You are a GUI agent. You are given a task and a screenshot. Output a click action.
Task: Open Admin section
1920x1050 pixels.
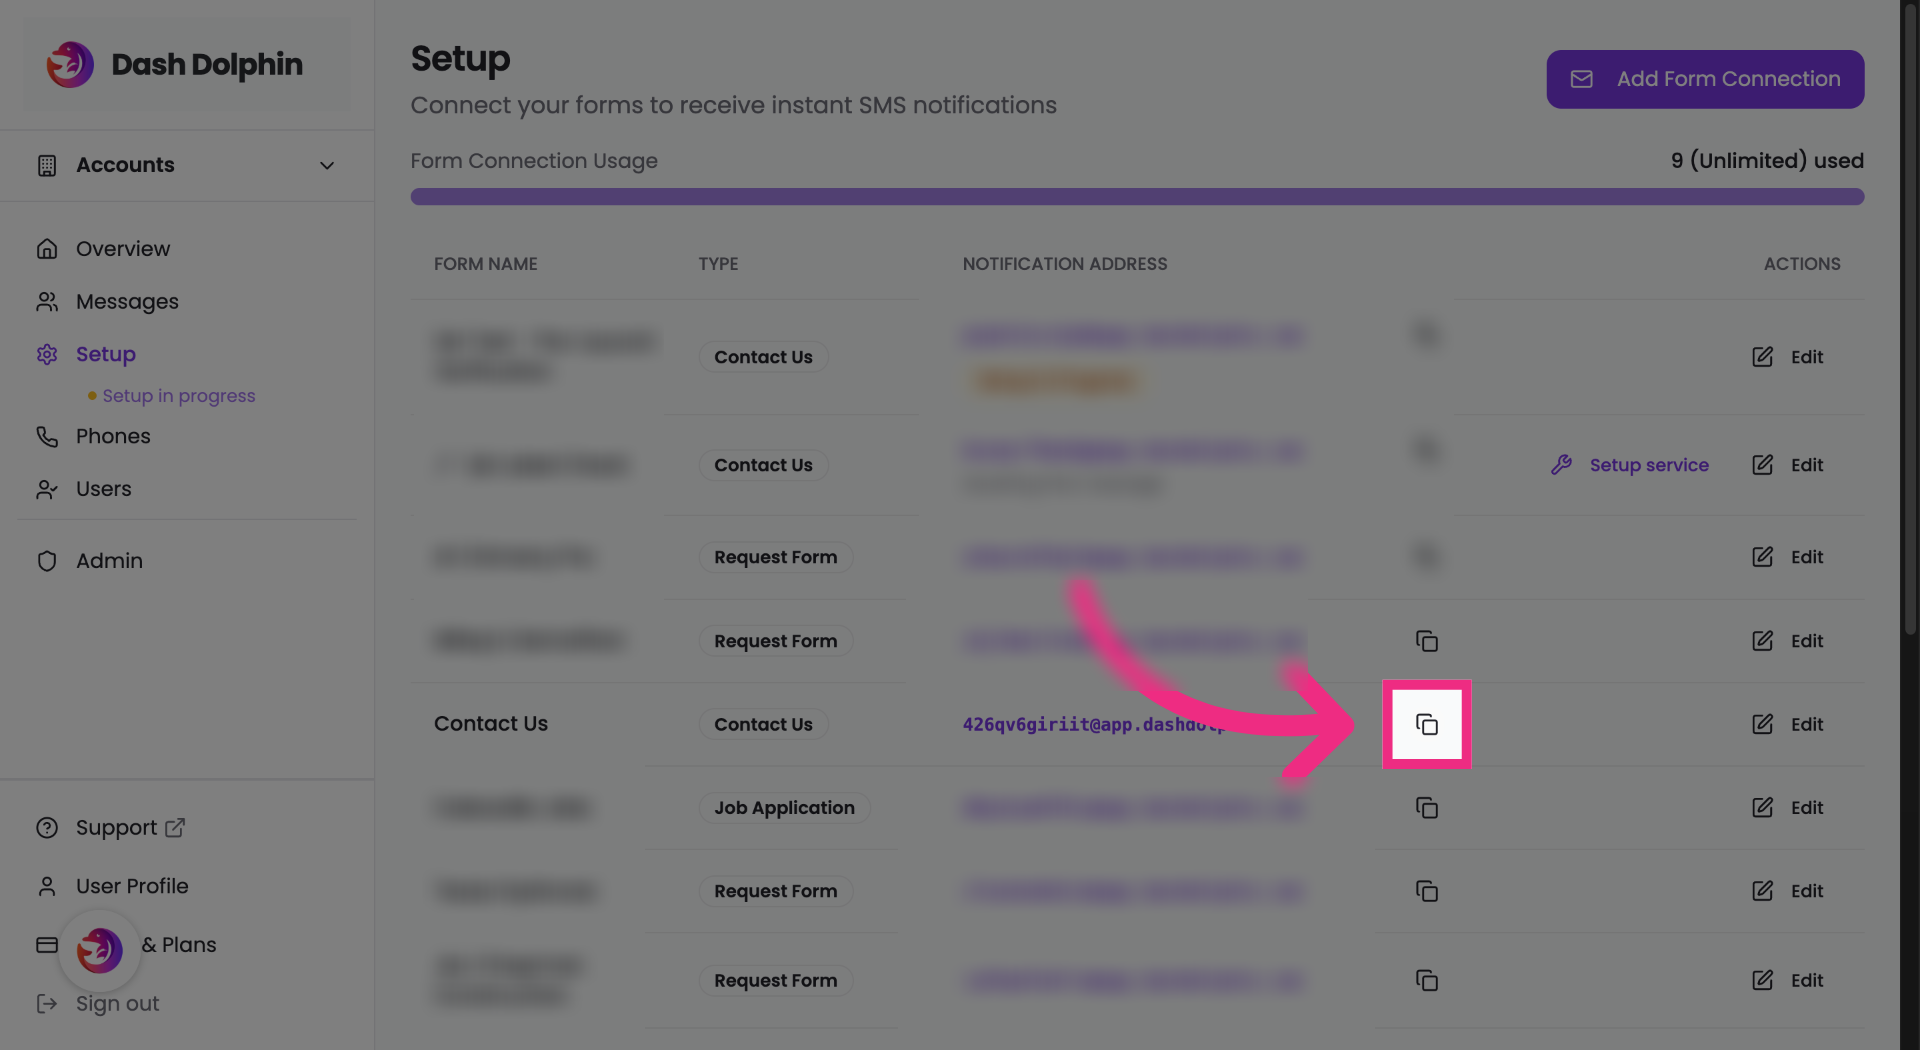click(110, 562)
